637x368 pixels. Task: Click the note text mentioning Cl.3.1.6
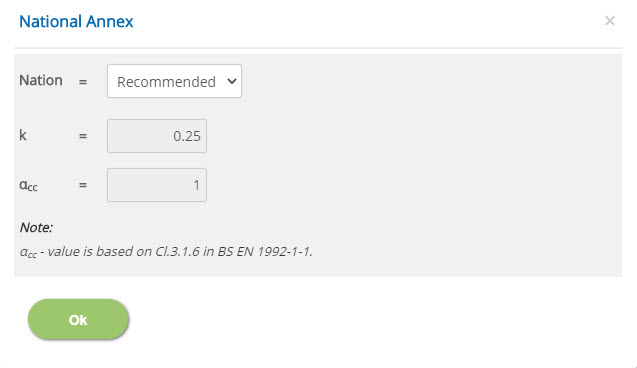pyautogui.click(x=166, y=252)
